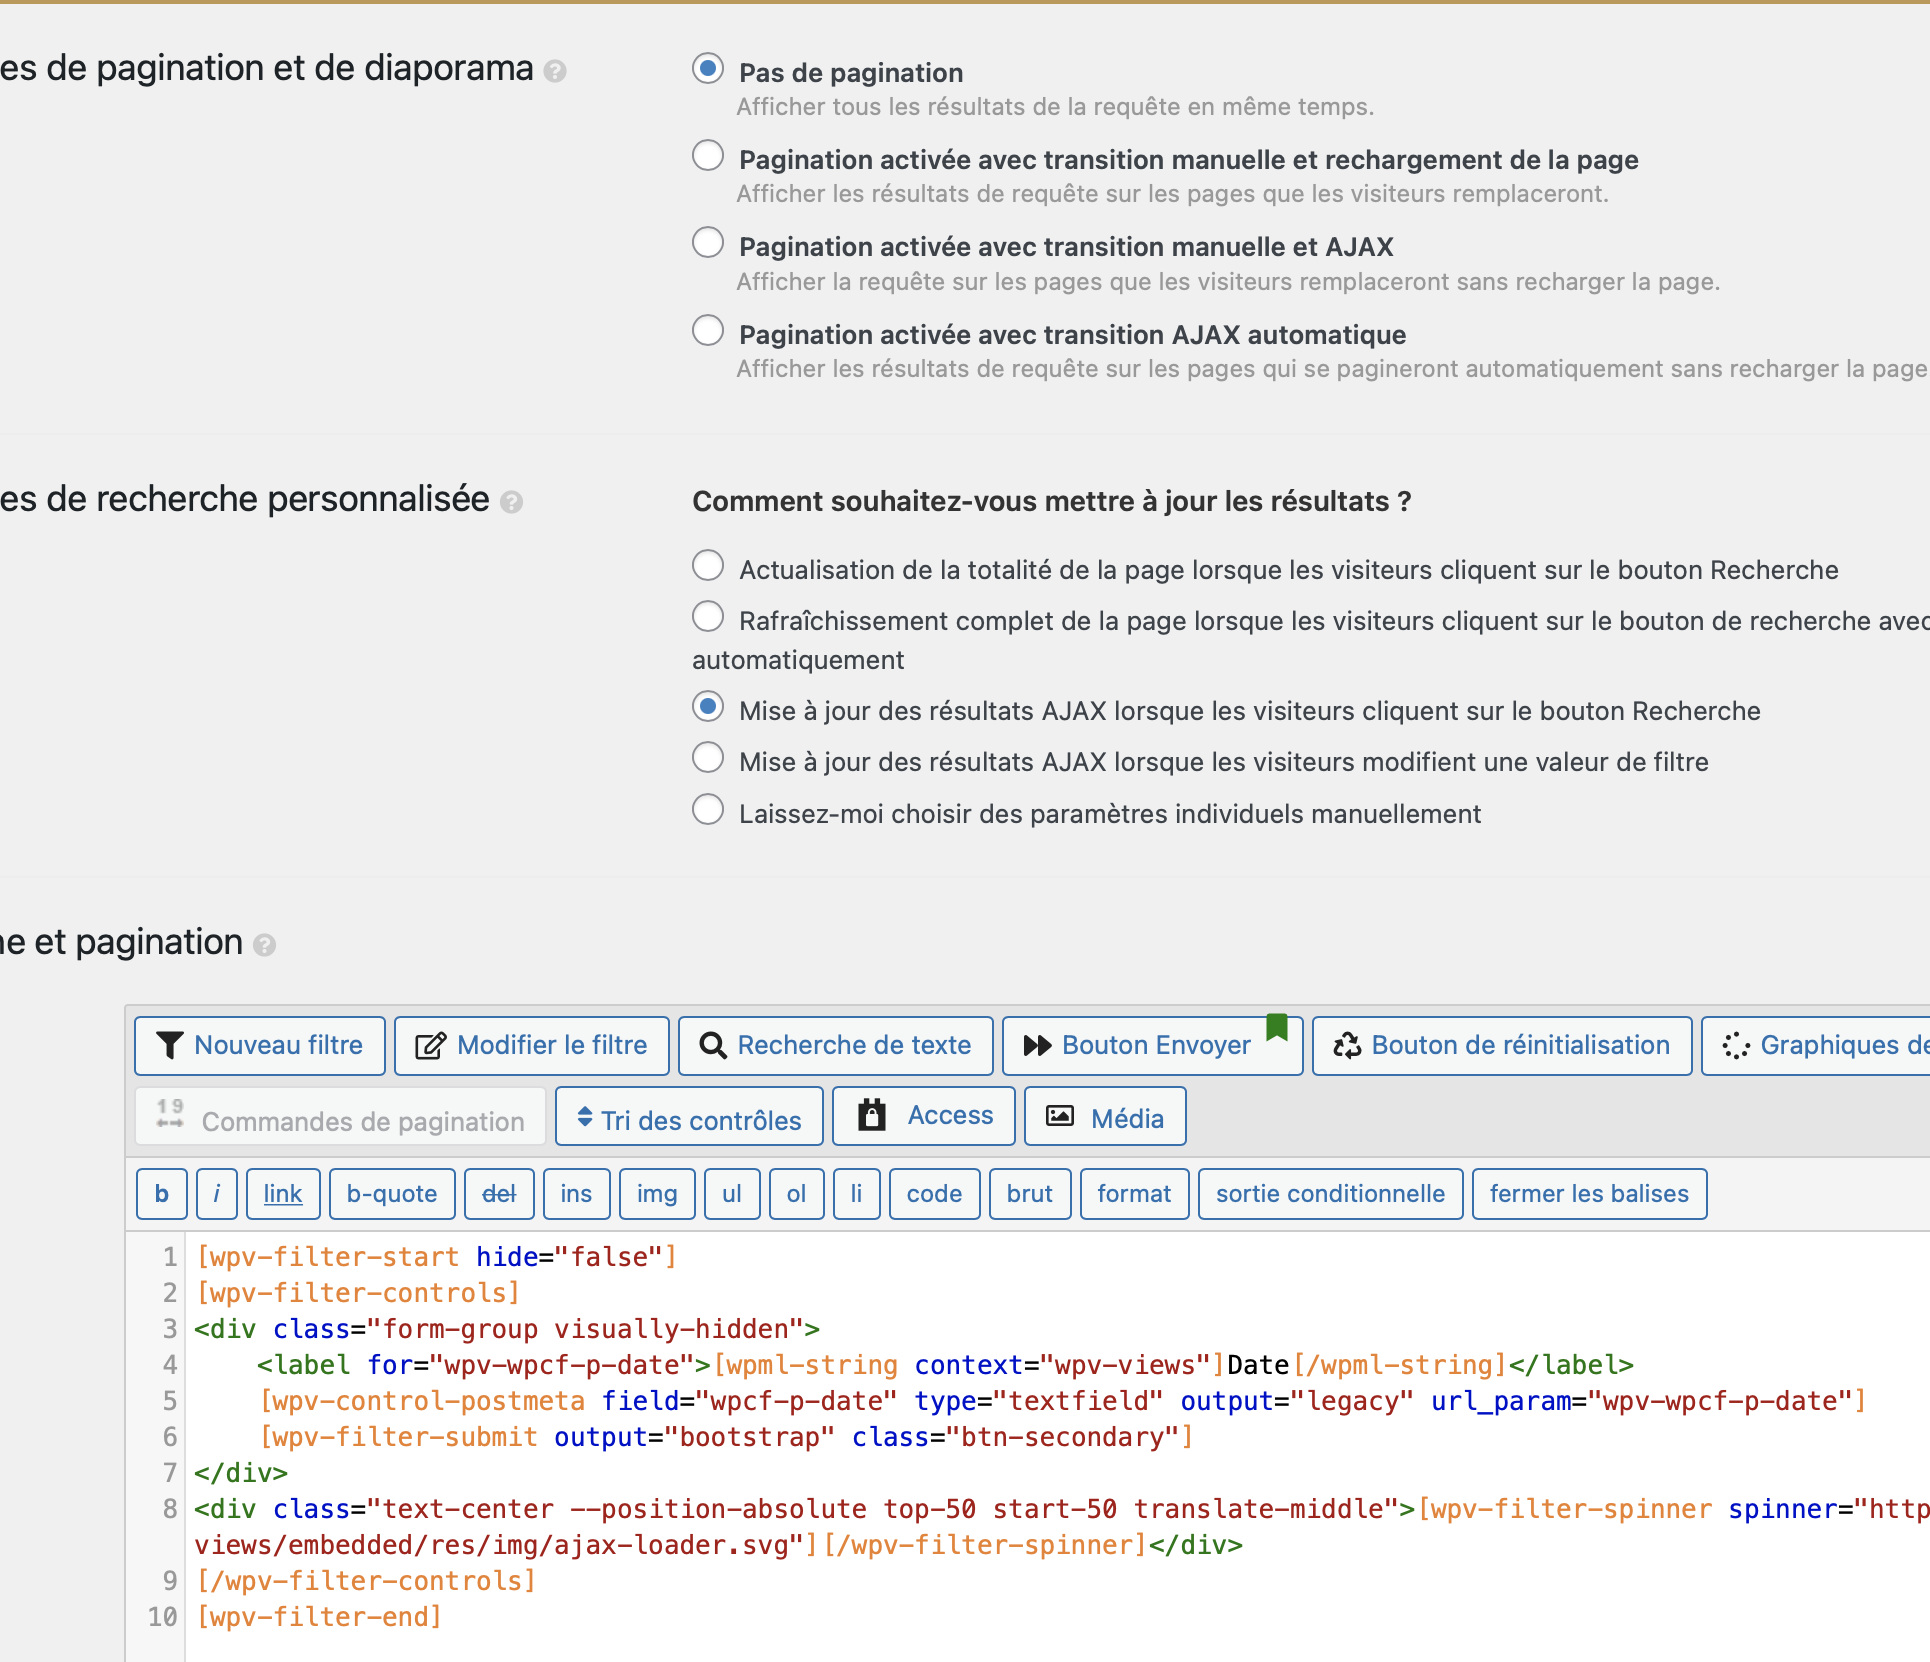Click code line 10 '[wpv-filter-end]'

(319, 1617)
